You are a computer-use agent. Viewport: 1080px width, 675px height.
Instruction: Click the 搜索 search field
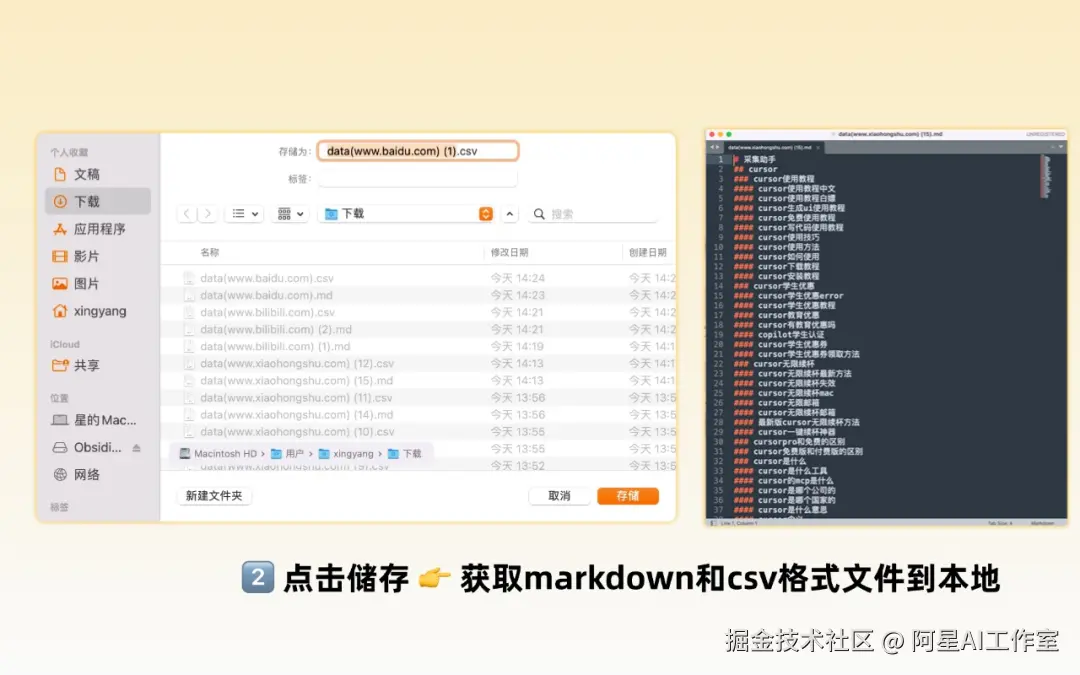[594, 214]
